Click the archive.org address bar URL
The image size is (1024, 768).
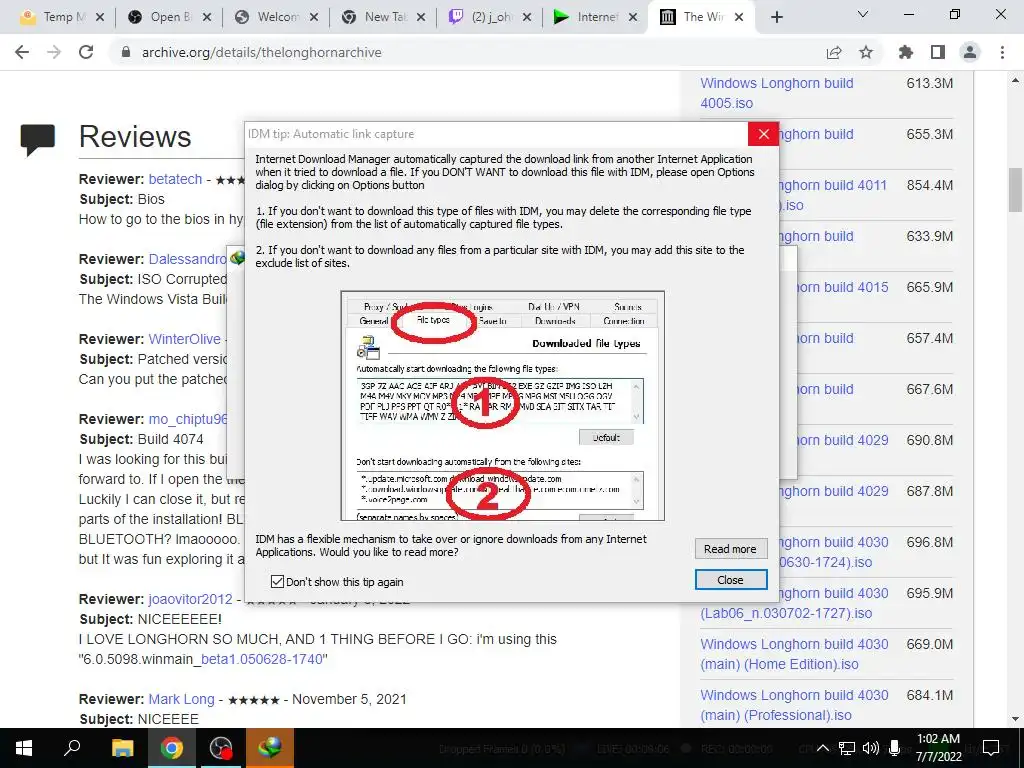point(262,52)
